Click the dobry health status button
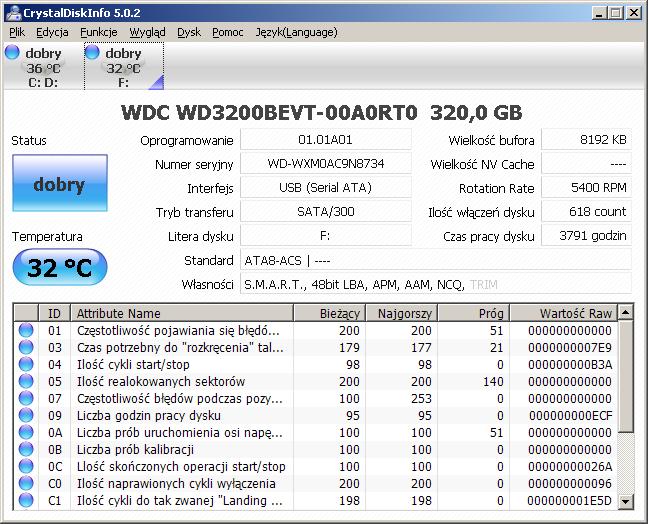Image resolution: width=648 pixels, height=524 pixels. tap(60, 183)
